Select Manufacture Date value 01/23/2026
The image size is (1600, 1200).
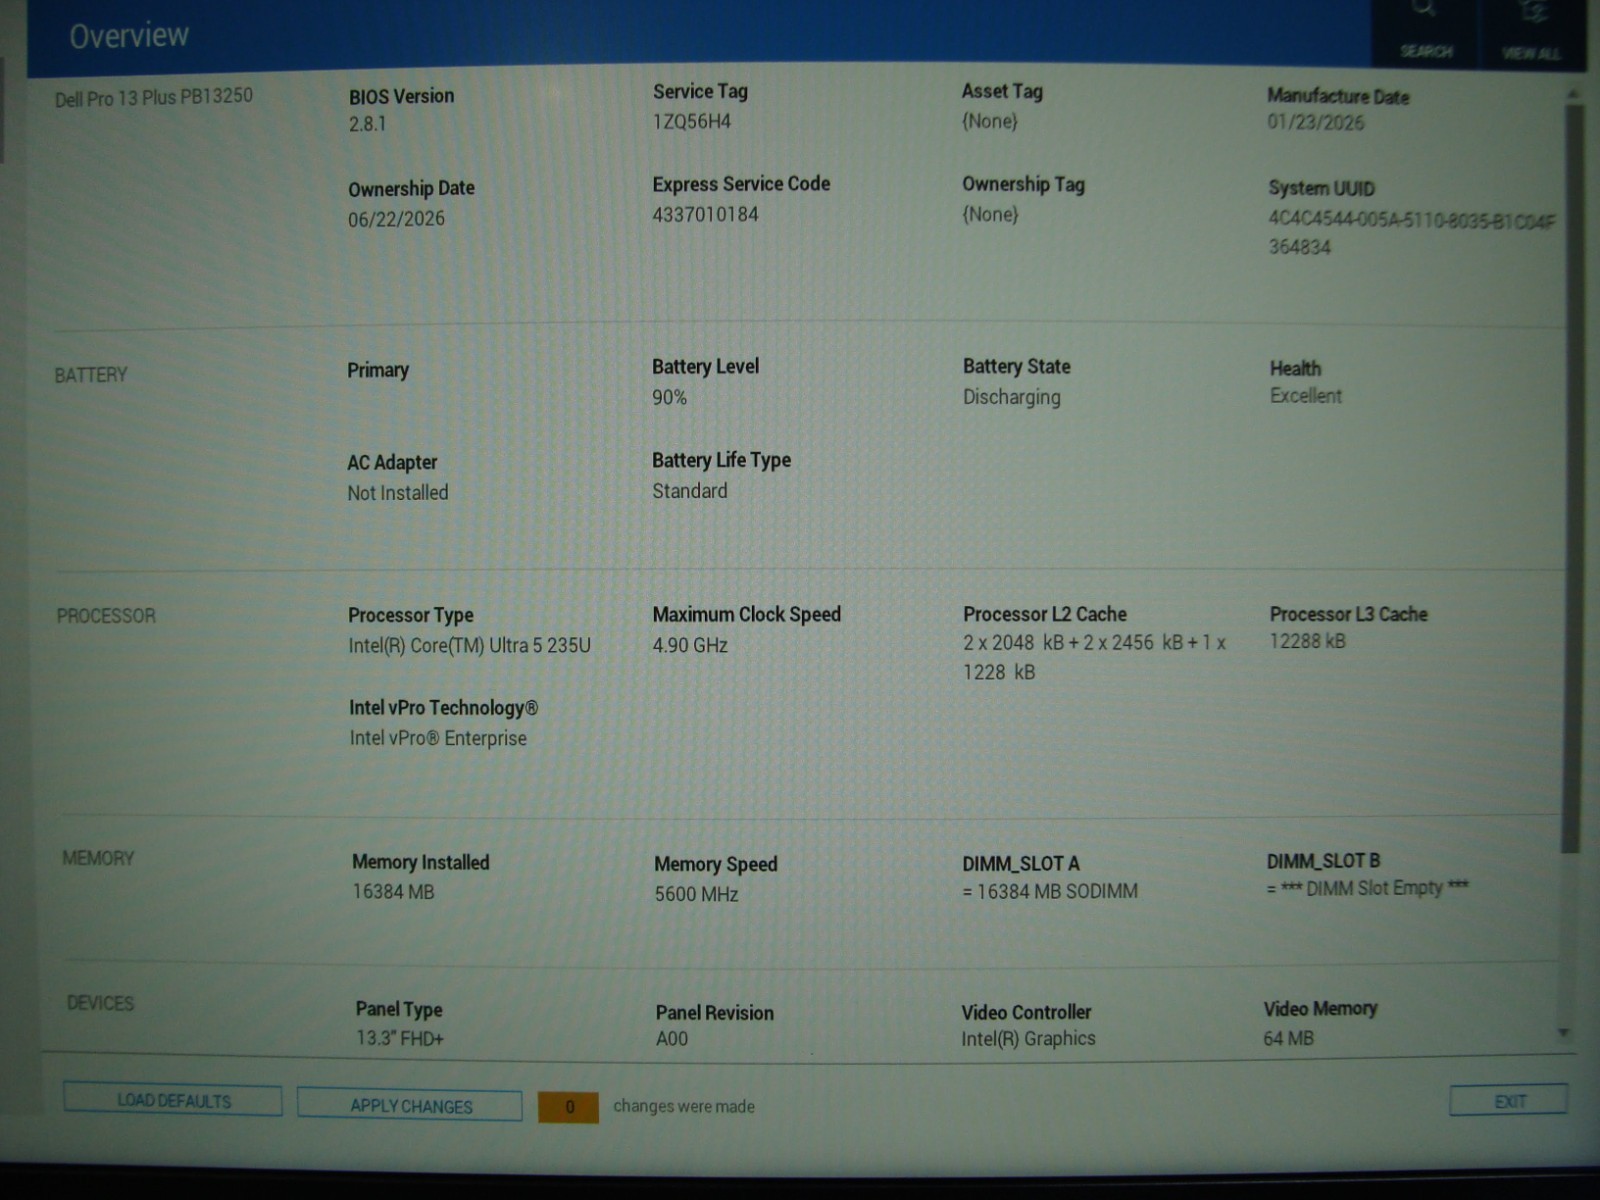coord(1315,122)
